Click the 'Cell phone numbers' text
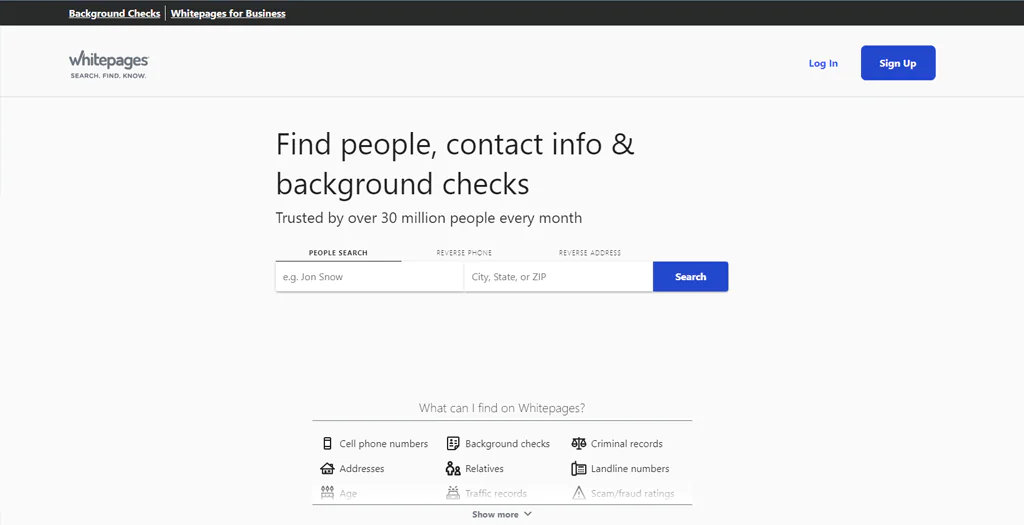The image size is (1024, 525). coord(383,444)
